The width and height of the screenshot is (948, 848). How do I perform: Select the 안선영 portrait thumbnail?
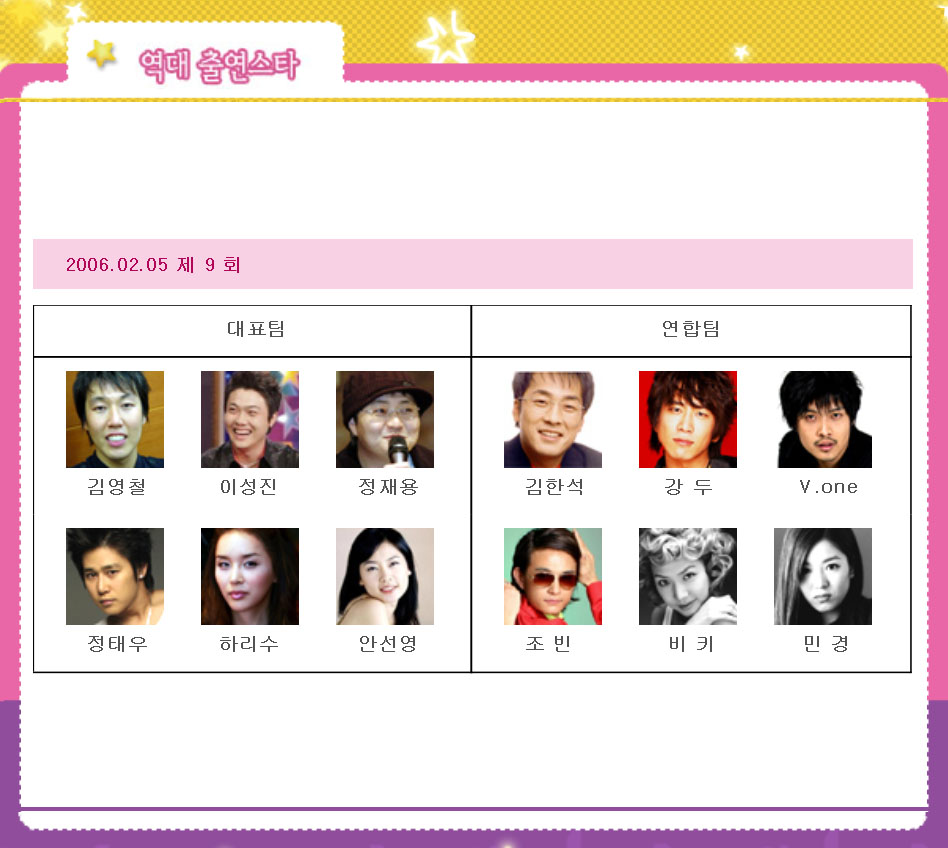coord(385,577)
